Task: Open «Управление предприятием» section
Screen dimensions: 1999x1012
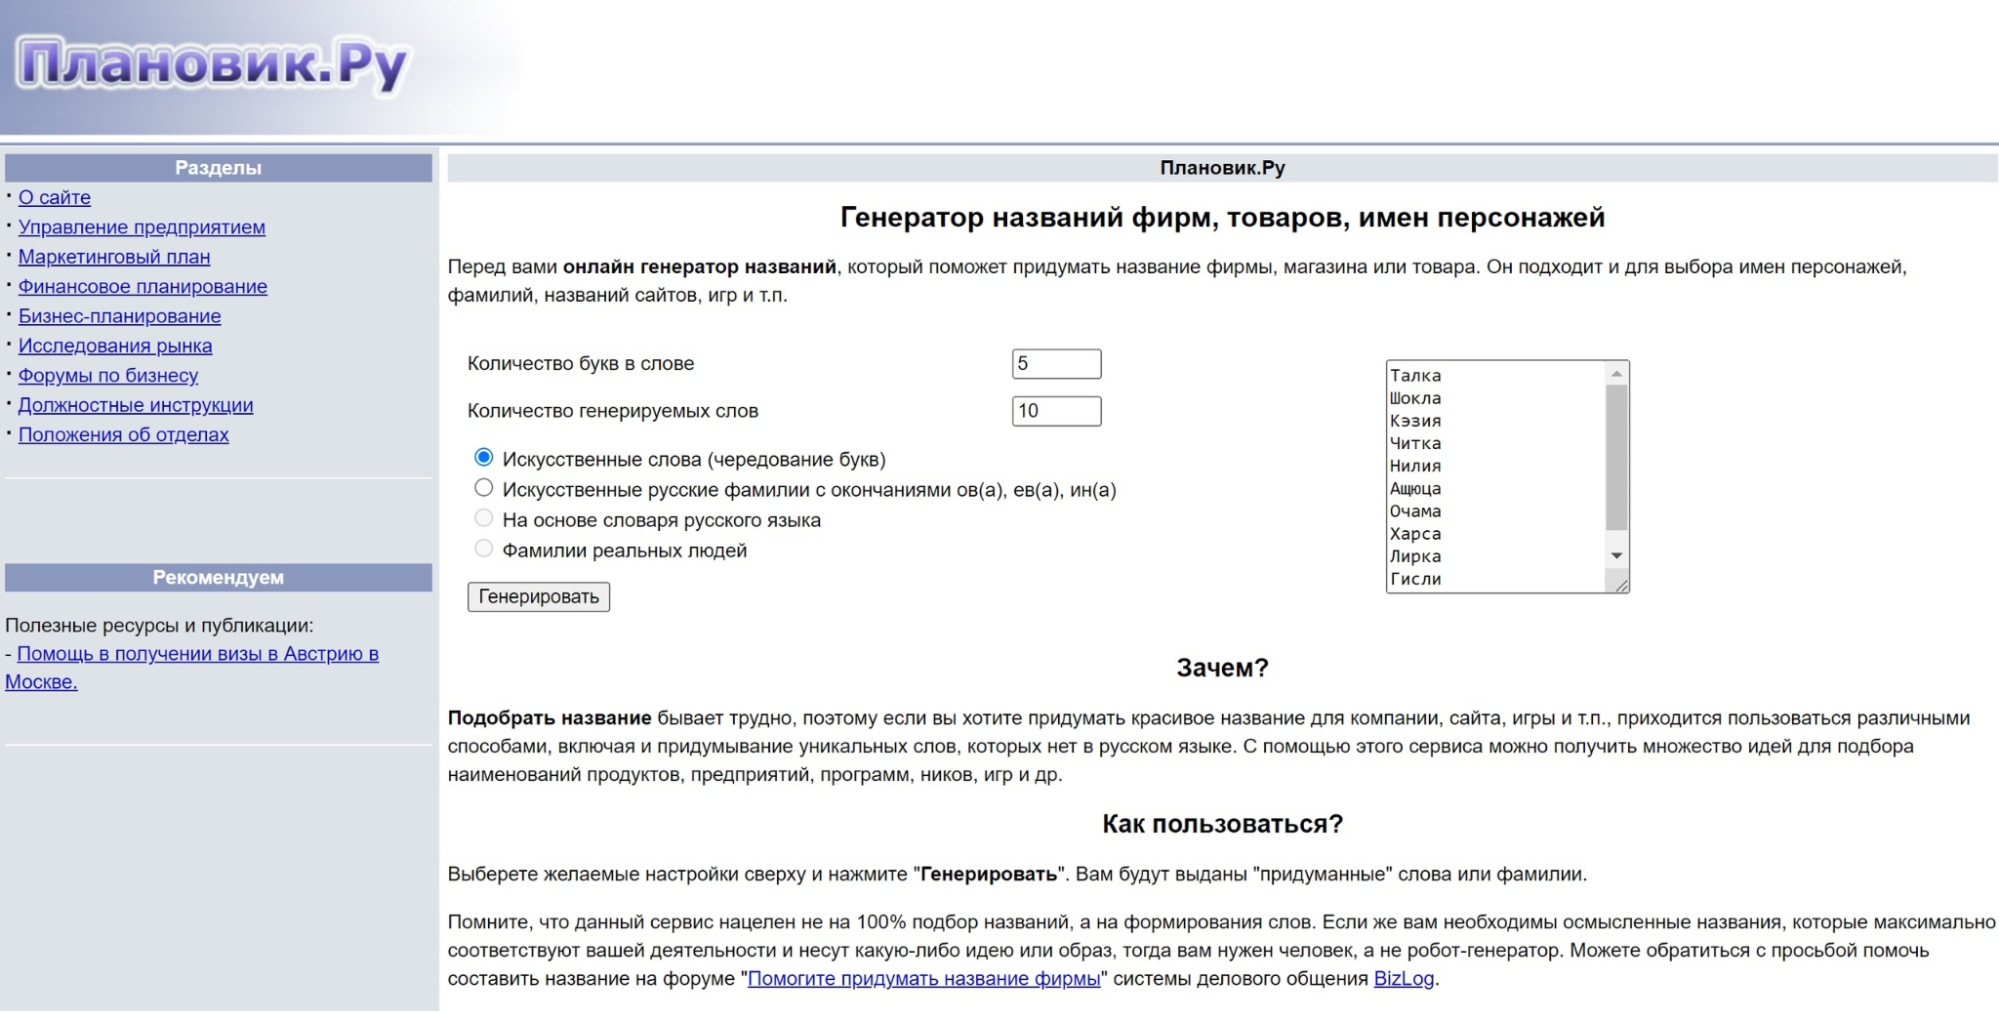Action: [142, 227]
